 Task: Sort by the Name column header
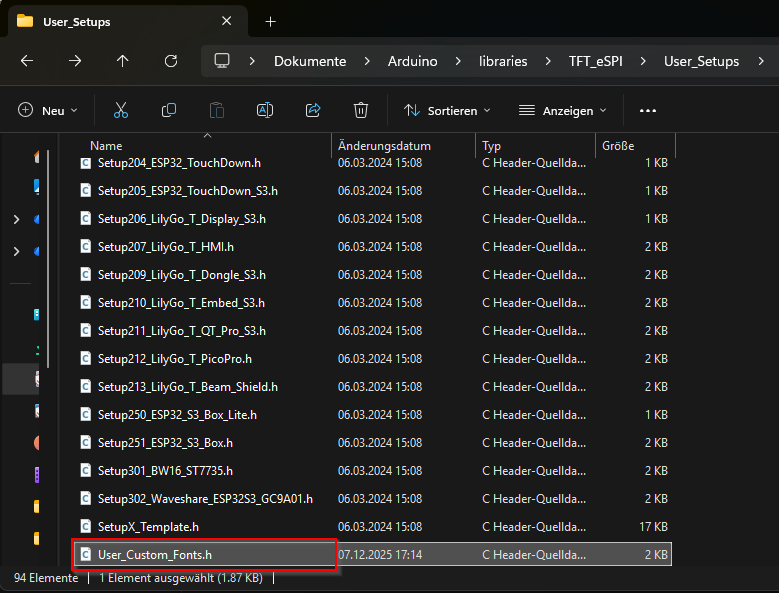coord(106,146)
